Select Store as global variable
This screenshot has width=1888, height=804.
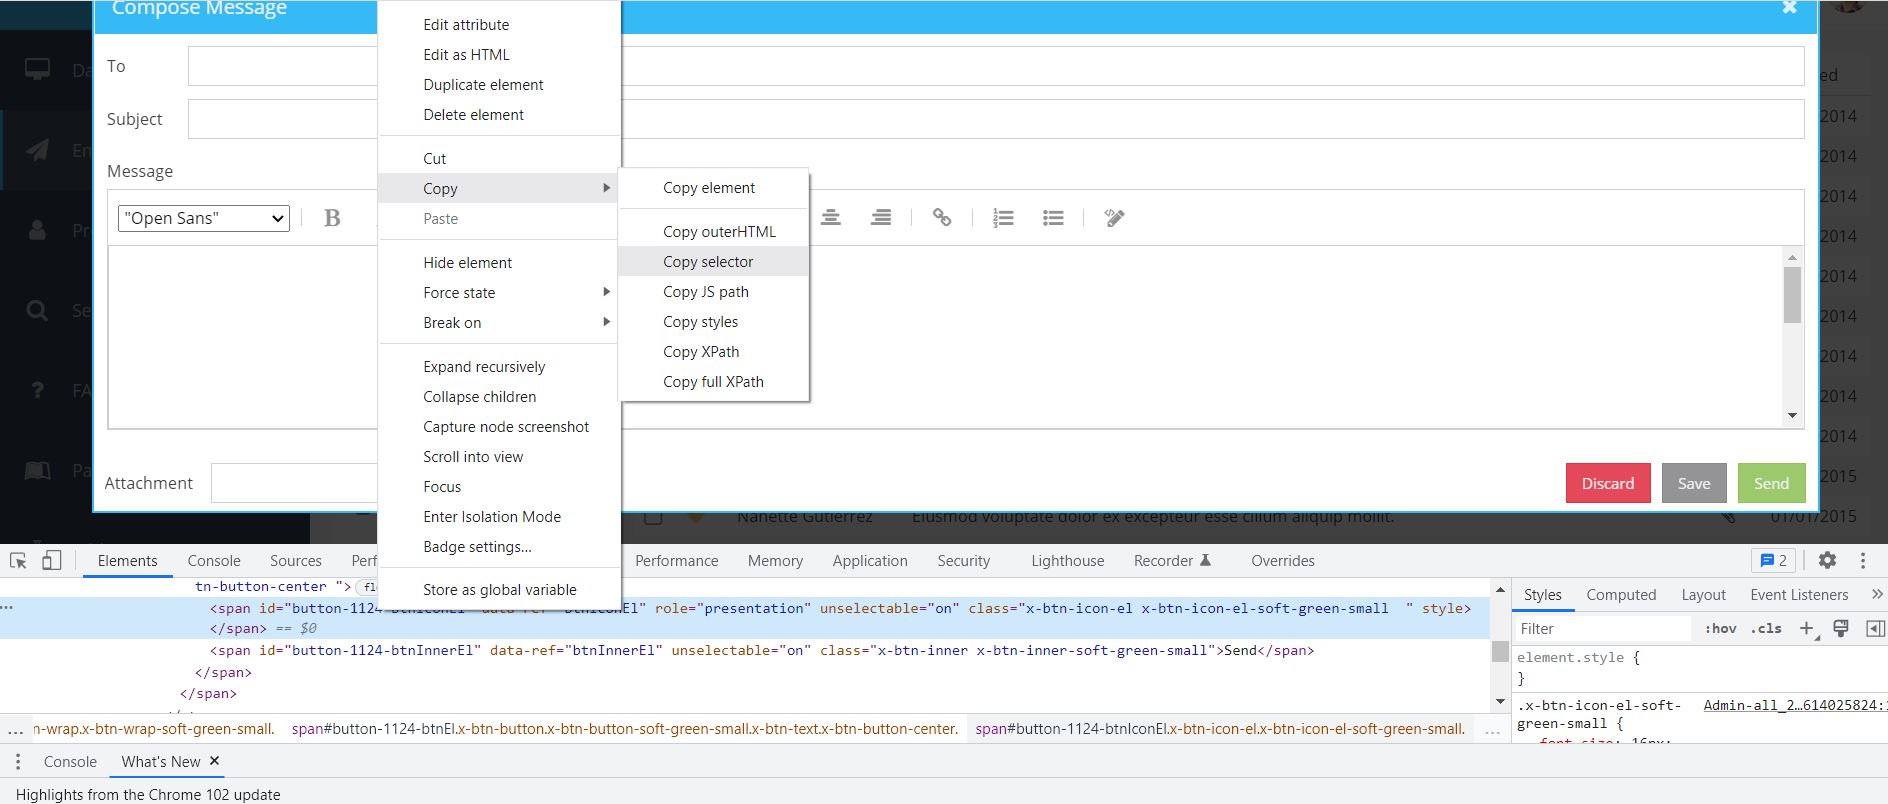(499, 590)
